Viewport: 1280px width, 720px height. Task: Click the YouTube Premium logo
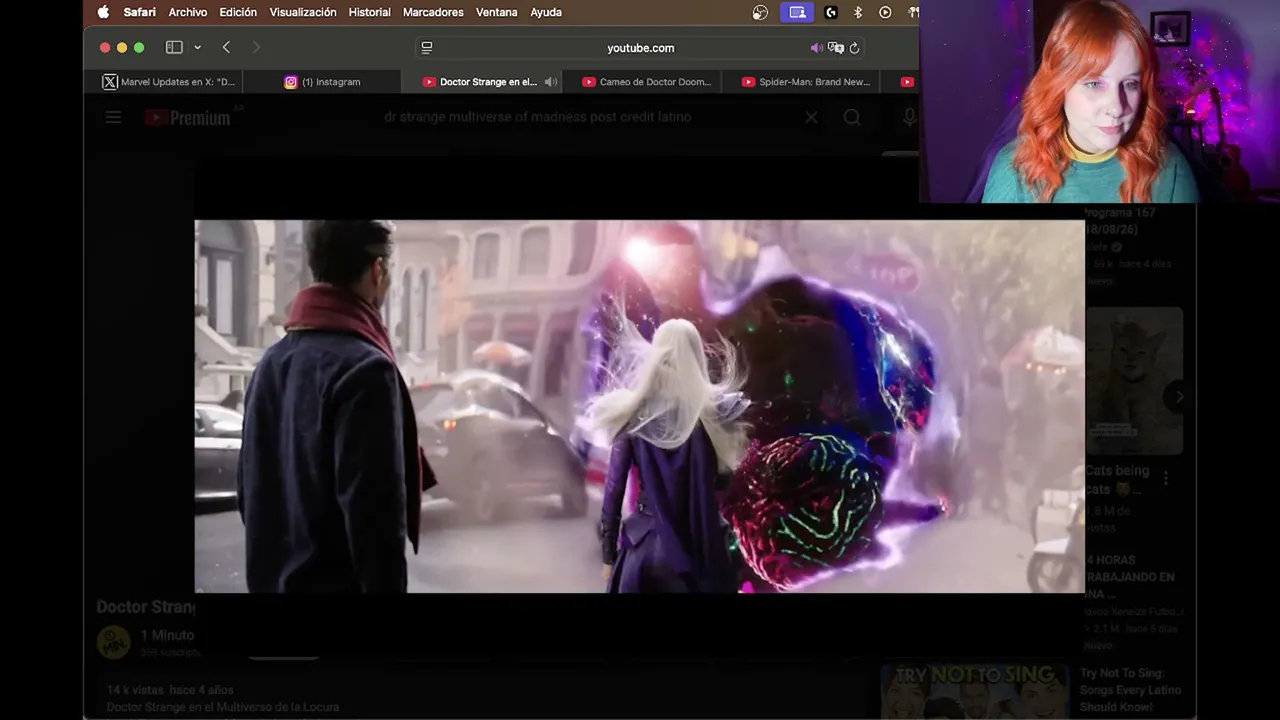[x=187, y=118]
